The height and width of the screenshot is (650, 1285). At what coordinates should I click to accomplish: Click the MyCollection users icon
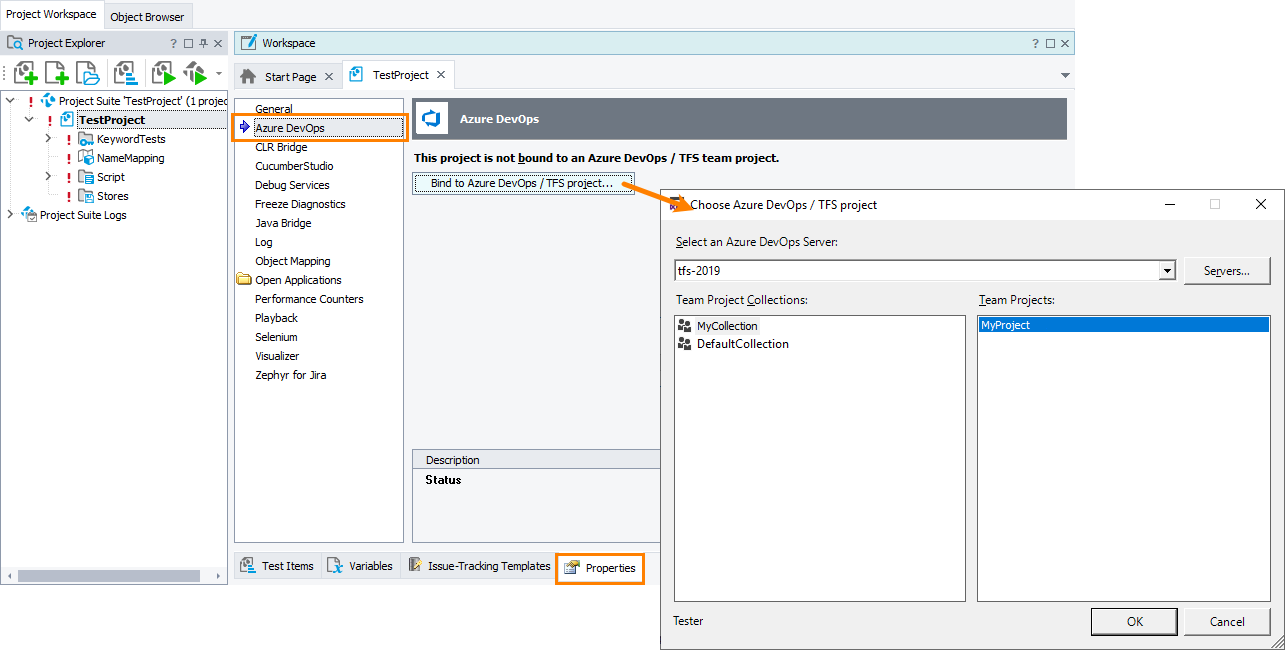685,326
